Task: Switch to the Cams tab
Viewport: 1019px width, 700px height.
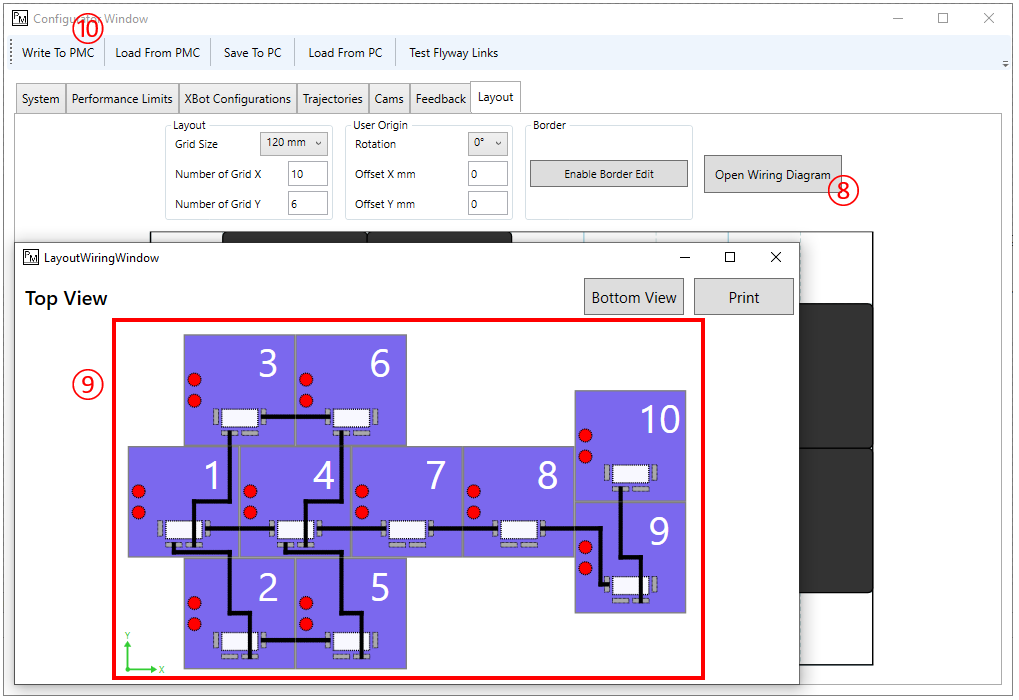Action: tap(389, 98)
